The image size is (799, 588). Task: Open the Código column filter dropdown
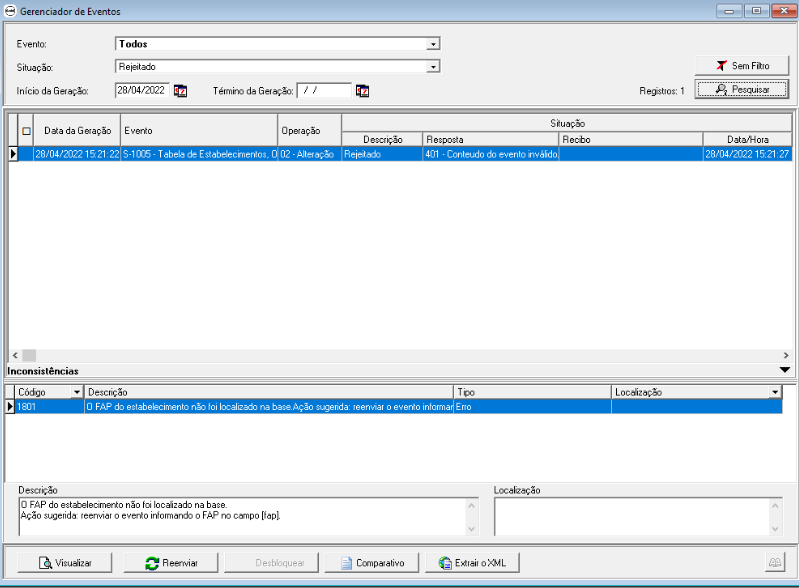pyautogui.click(x=76, y=393)
